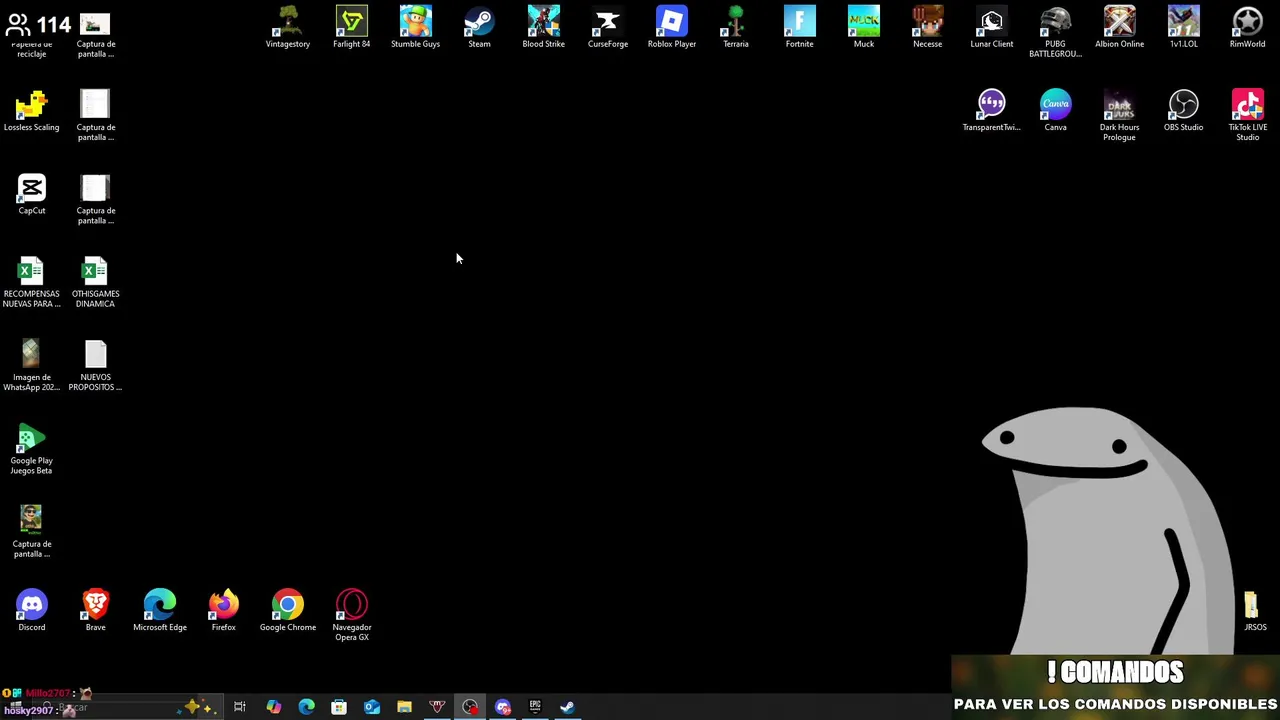Switch to OBS in the taskbar
This screenshot has height=720, width=1280.
(x=470, y=707)
